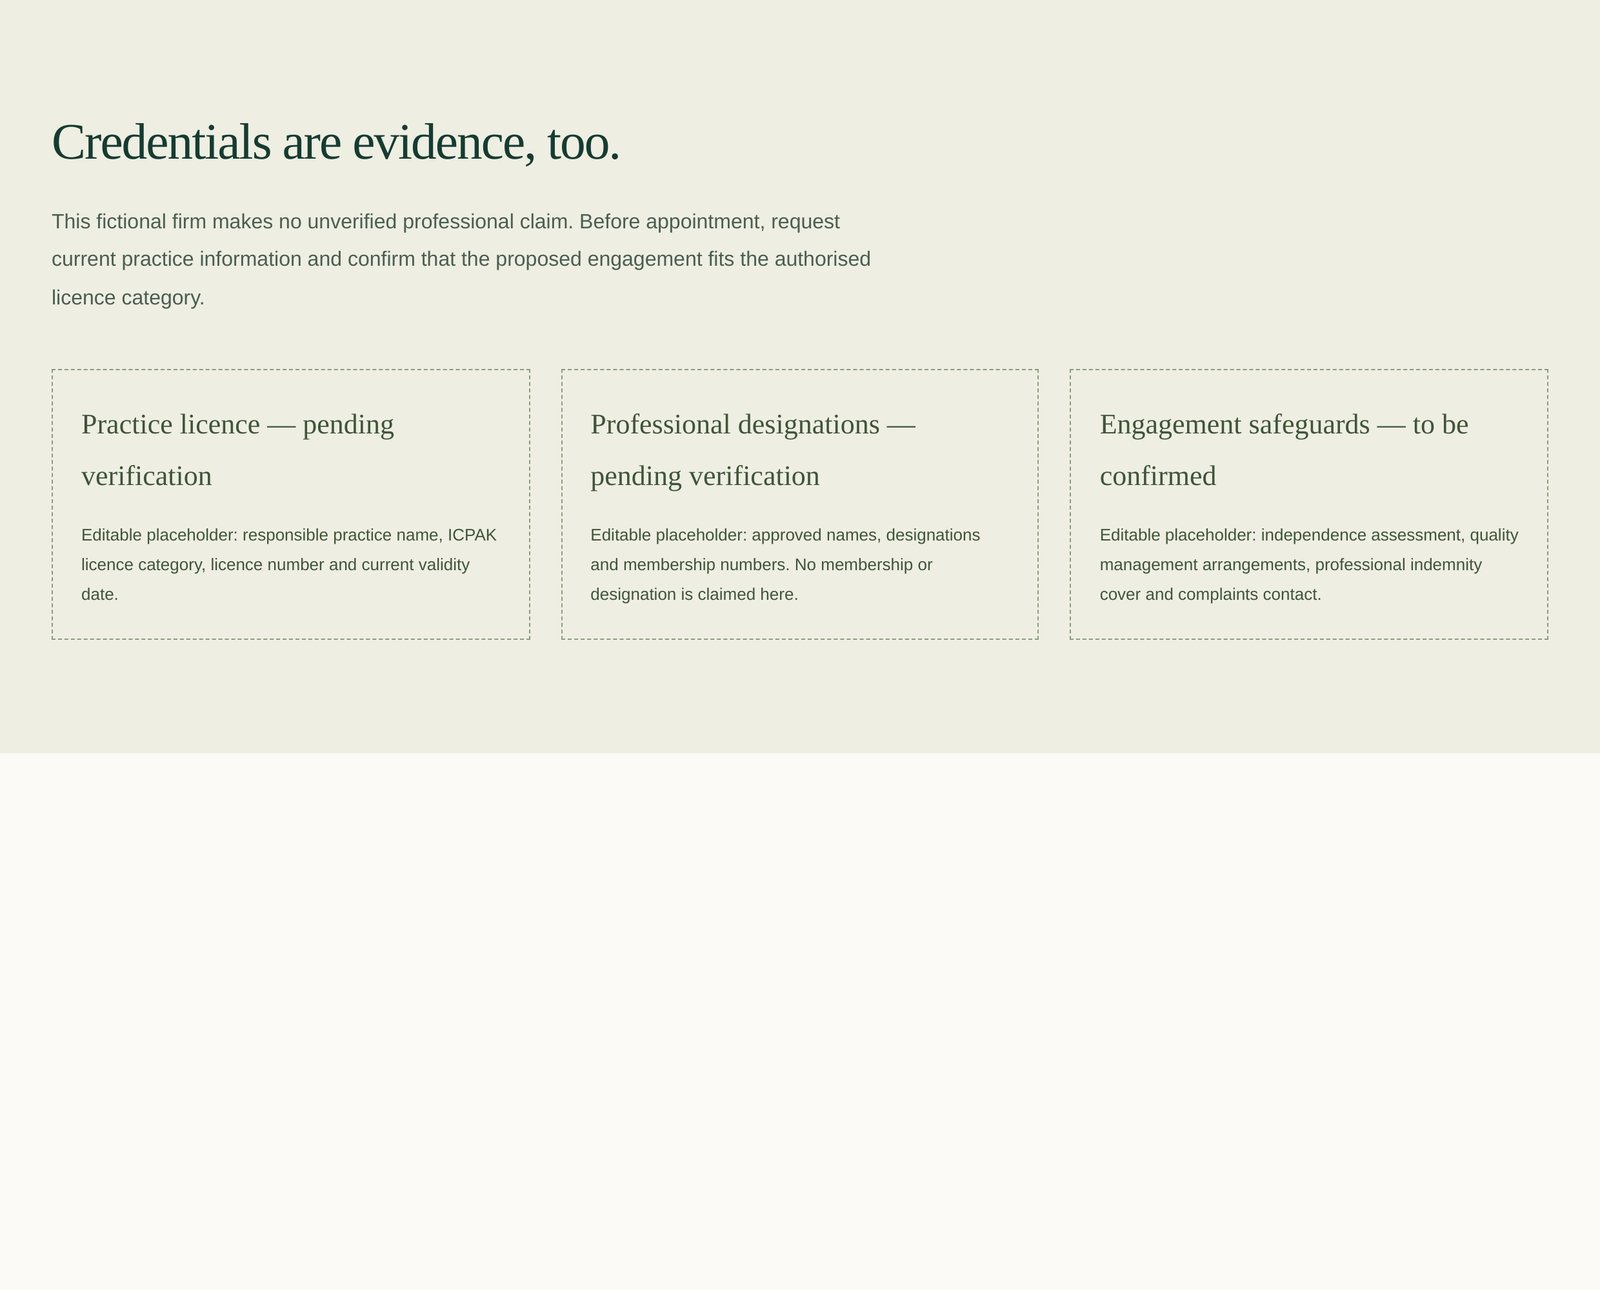Select the "Professional designations — pending verification" card title
This screenshot has width=1600, height=1290.
753,450
